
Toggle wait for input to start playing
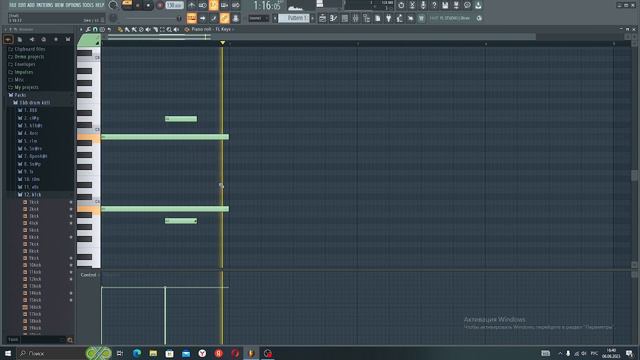coord(202,5)
